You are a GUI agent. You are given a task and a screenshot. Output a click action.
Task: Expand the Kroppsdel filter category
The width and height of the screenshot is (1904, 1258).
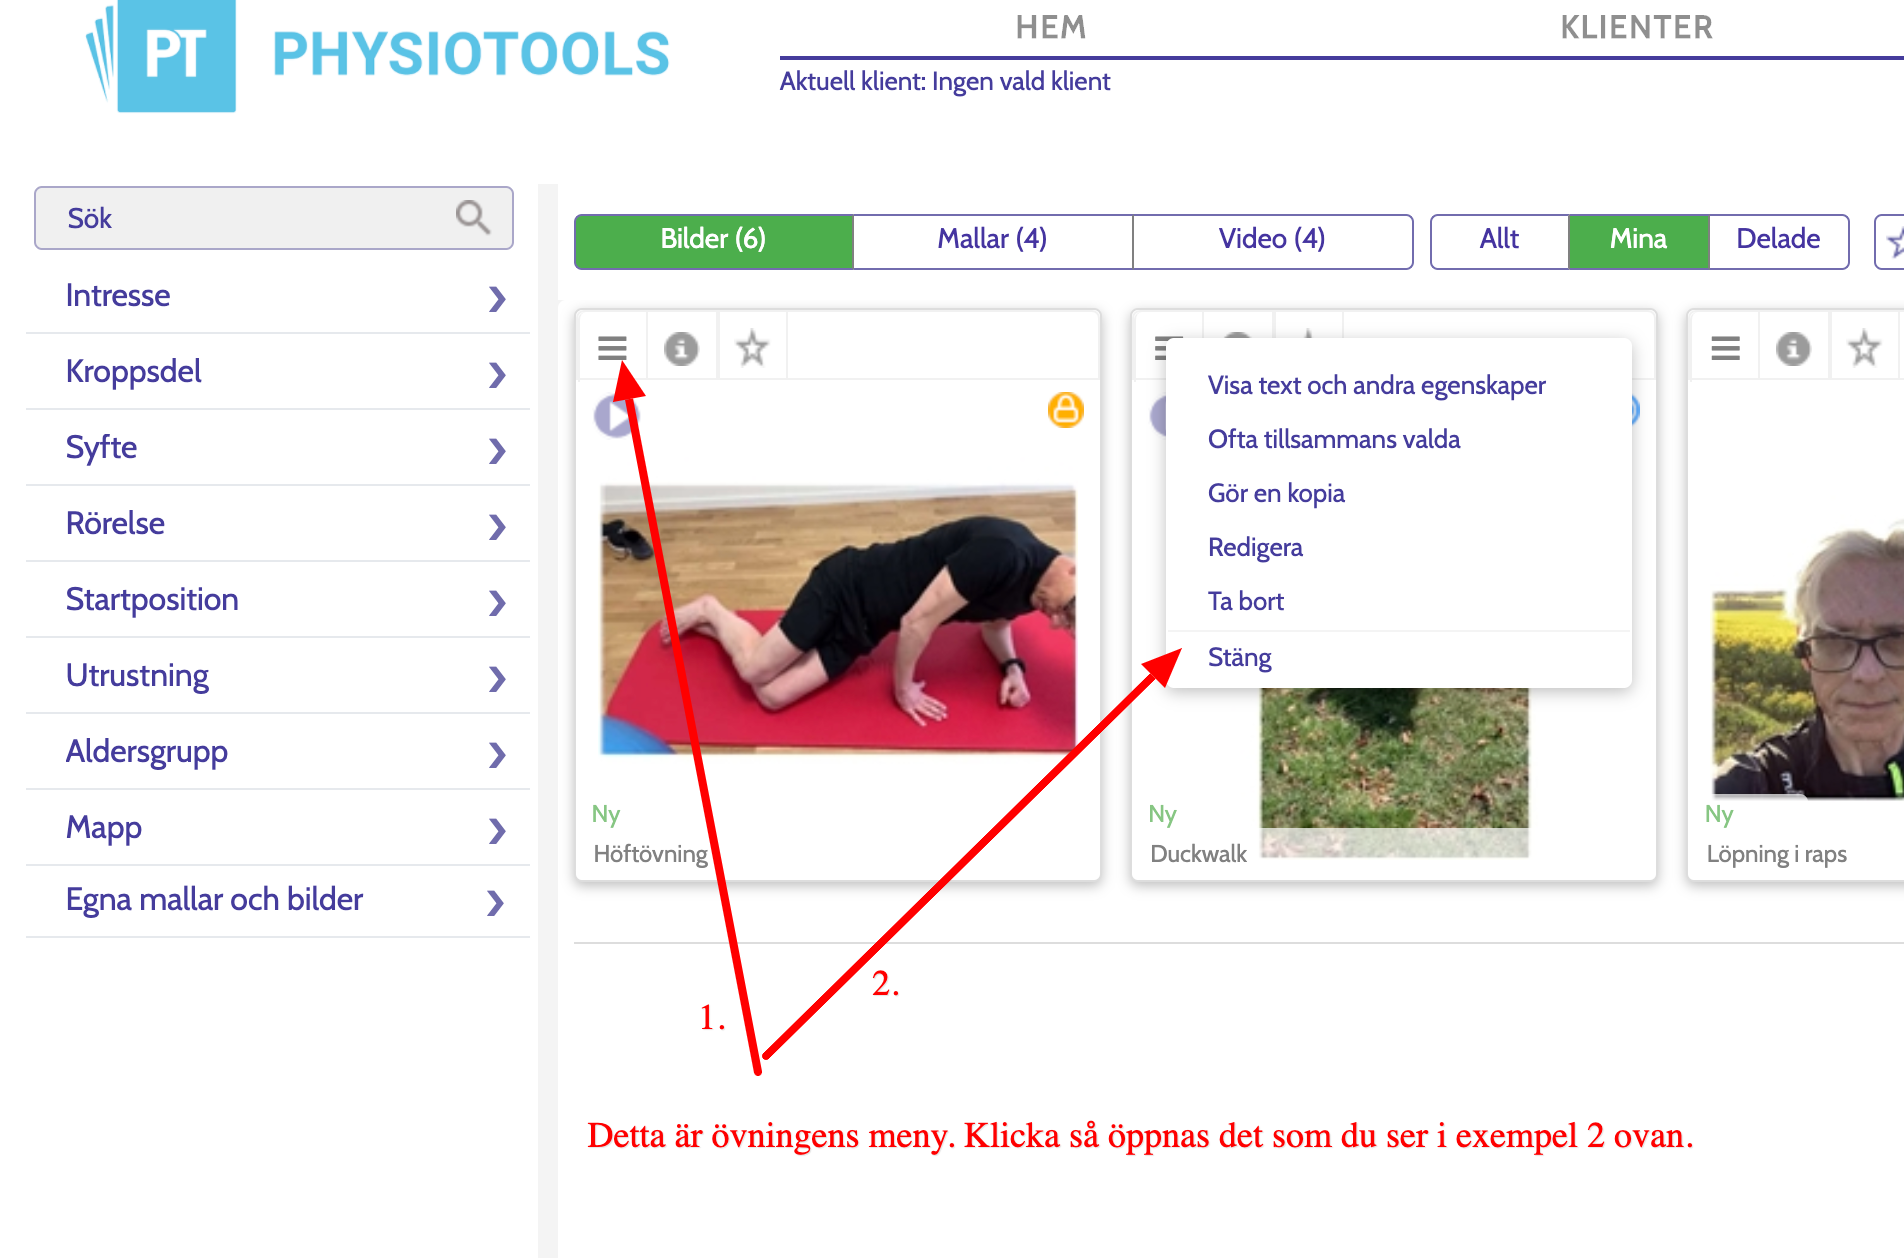tap(278, 372)
